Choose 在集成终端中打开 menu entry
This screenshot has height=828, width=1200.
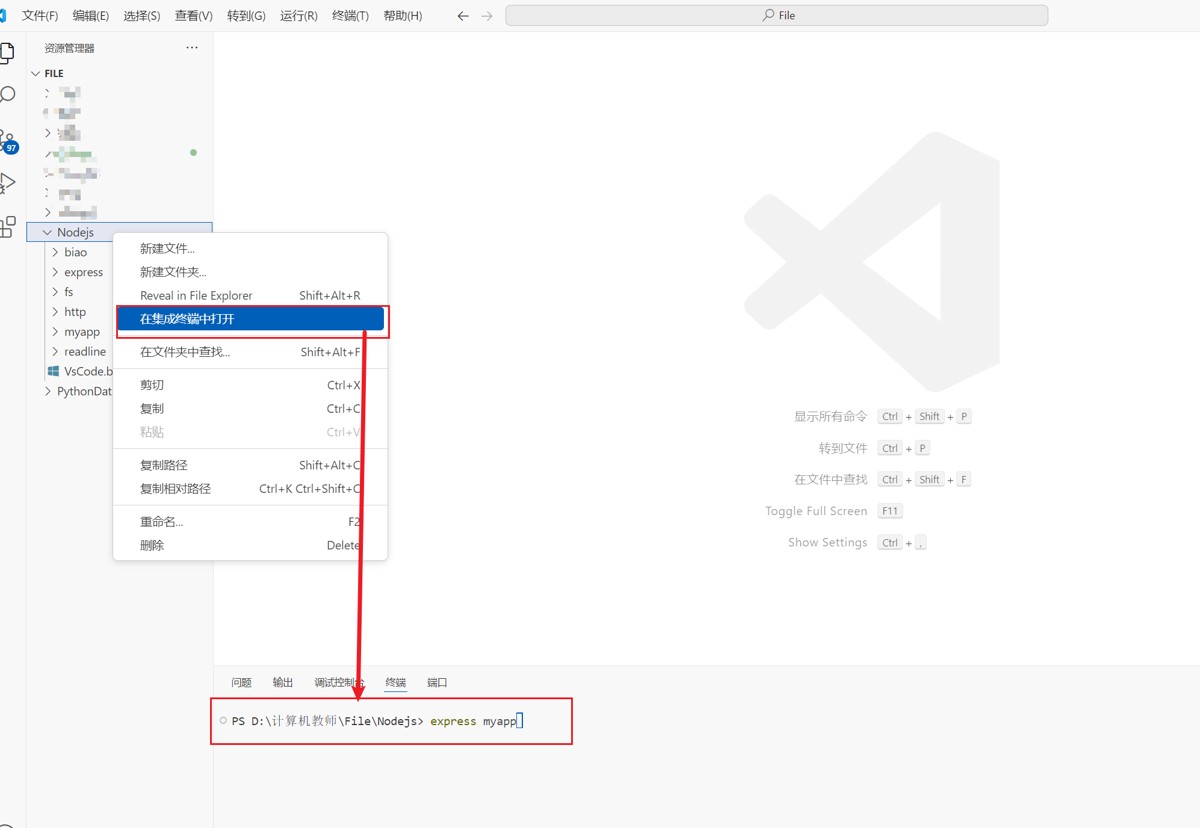(250, 319)
